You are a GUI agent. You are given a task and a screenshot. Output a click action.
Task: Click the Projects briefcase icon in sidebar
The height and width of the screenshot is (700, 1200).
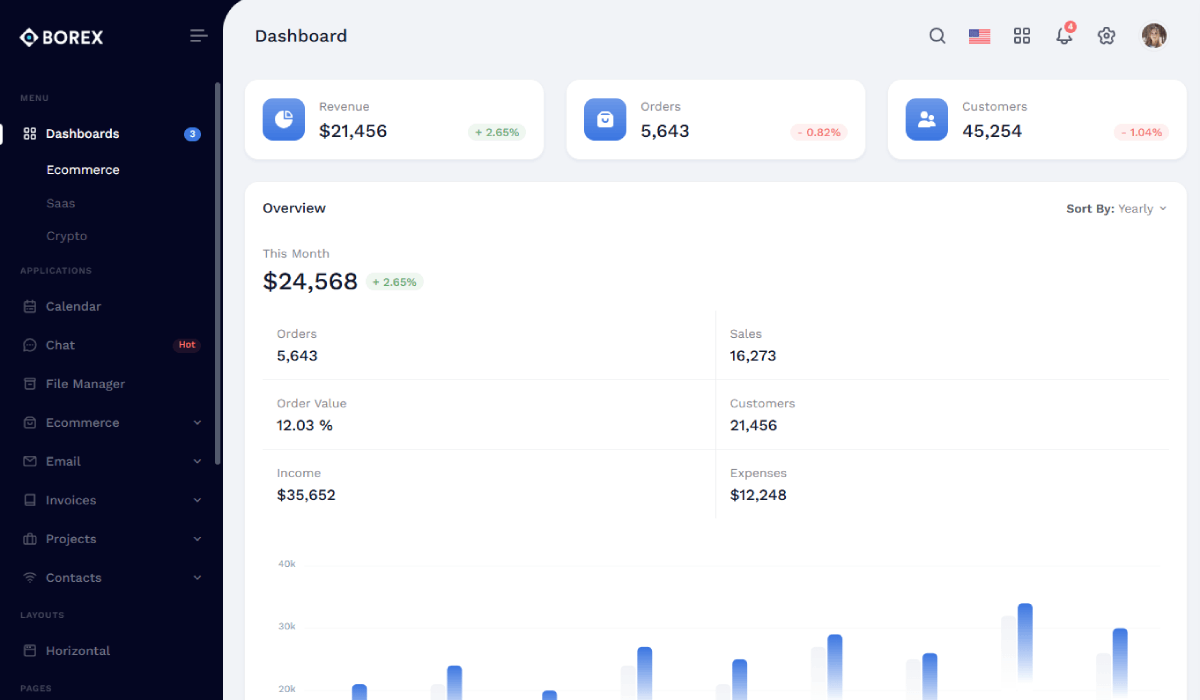coord(30,539)
